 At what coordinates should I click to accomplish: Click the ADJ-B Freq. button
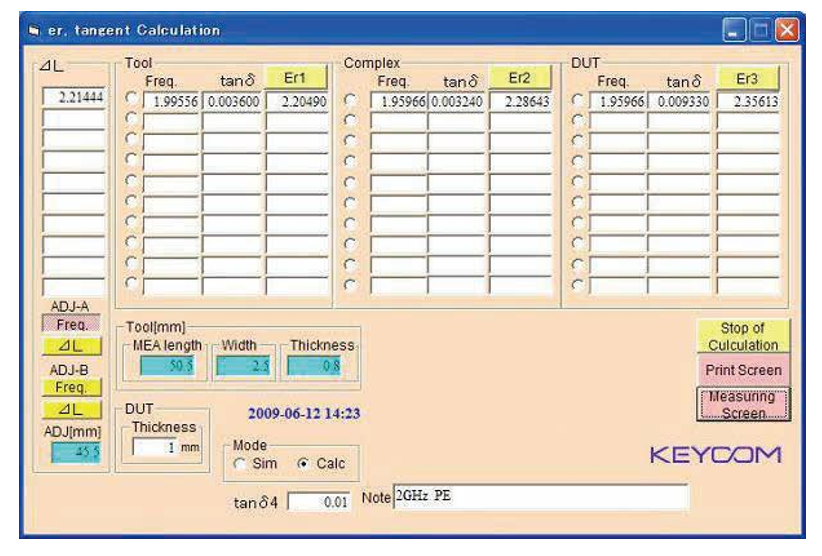click(71, 387)
